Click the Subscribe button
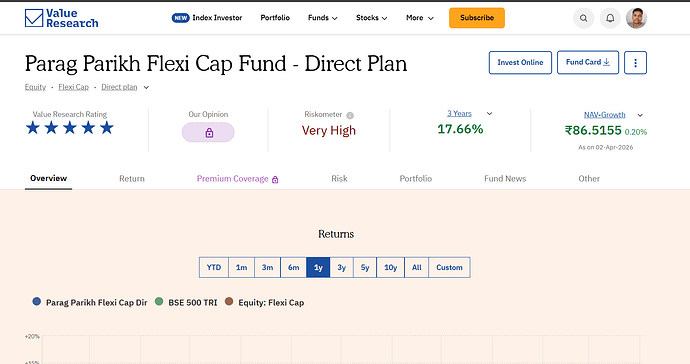 [x=477, y=18]
